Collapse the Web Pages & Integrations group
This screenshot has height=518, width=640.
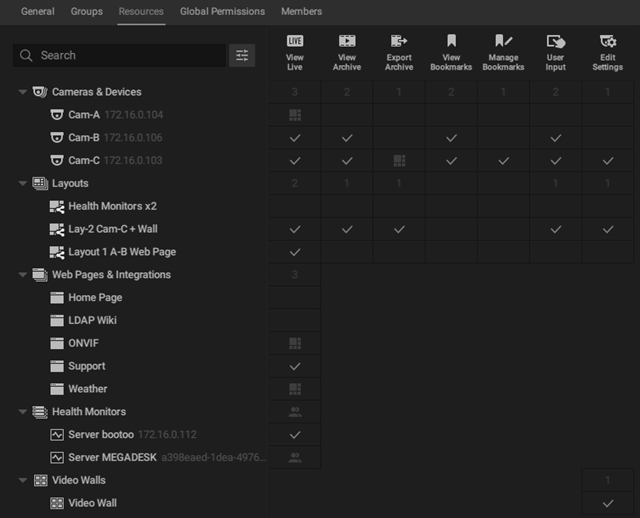coord(23,275)
